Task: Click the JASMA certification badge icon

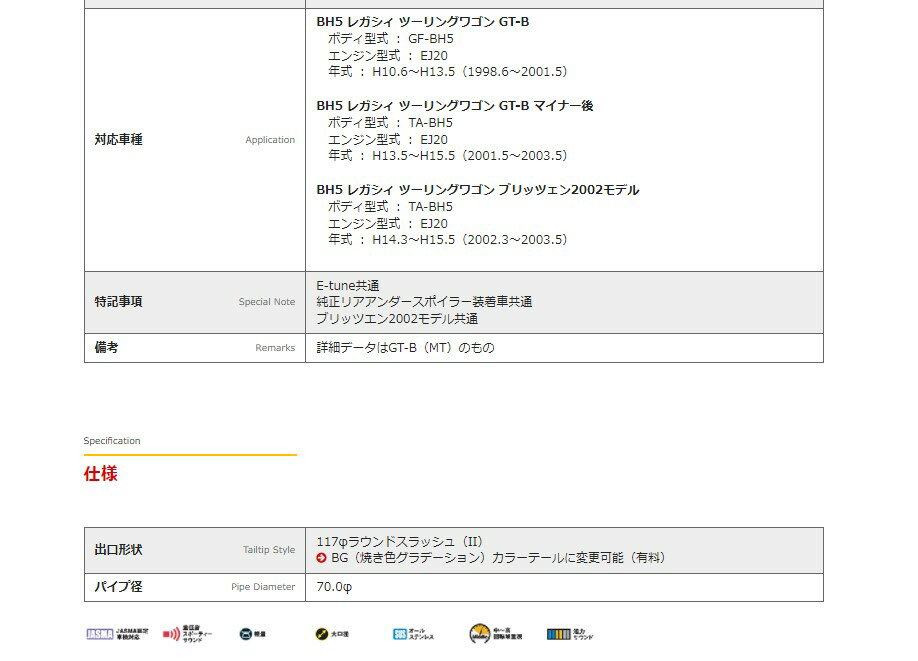Action: click(99, 634)
